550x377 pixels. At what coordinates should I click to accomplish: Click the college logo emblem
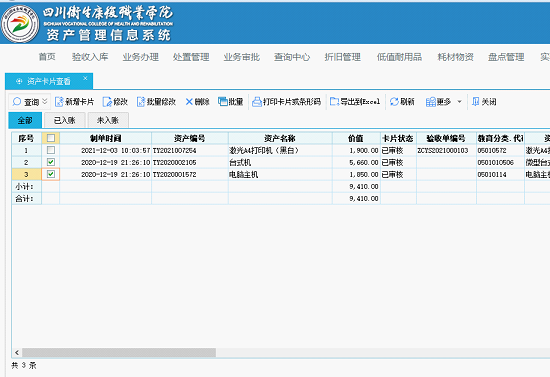[x=20, y=23]
